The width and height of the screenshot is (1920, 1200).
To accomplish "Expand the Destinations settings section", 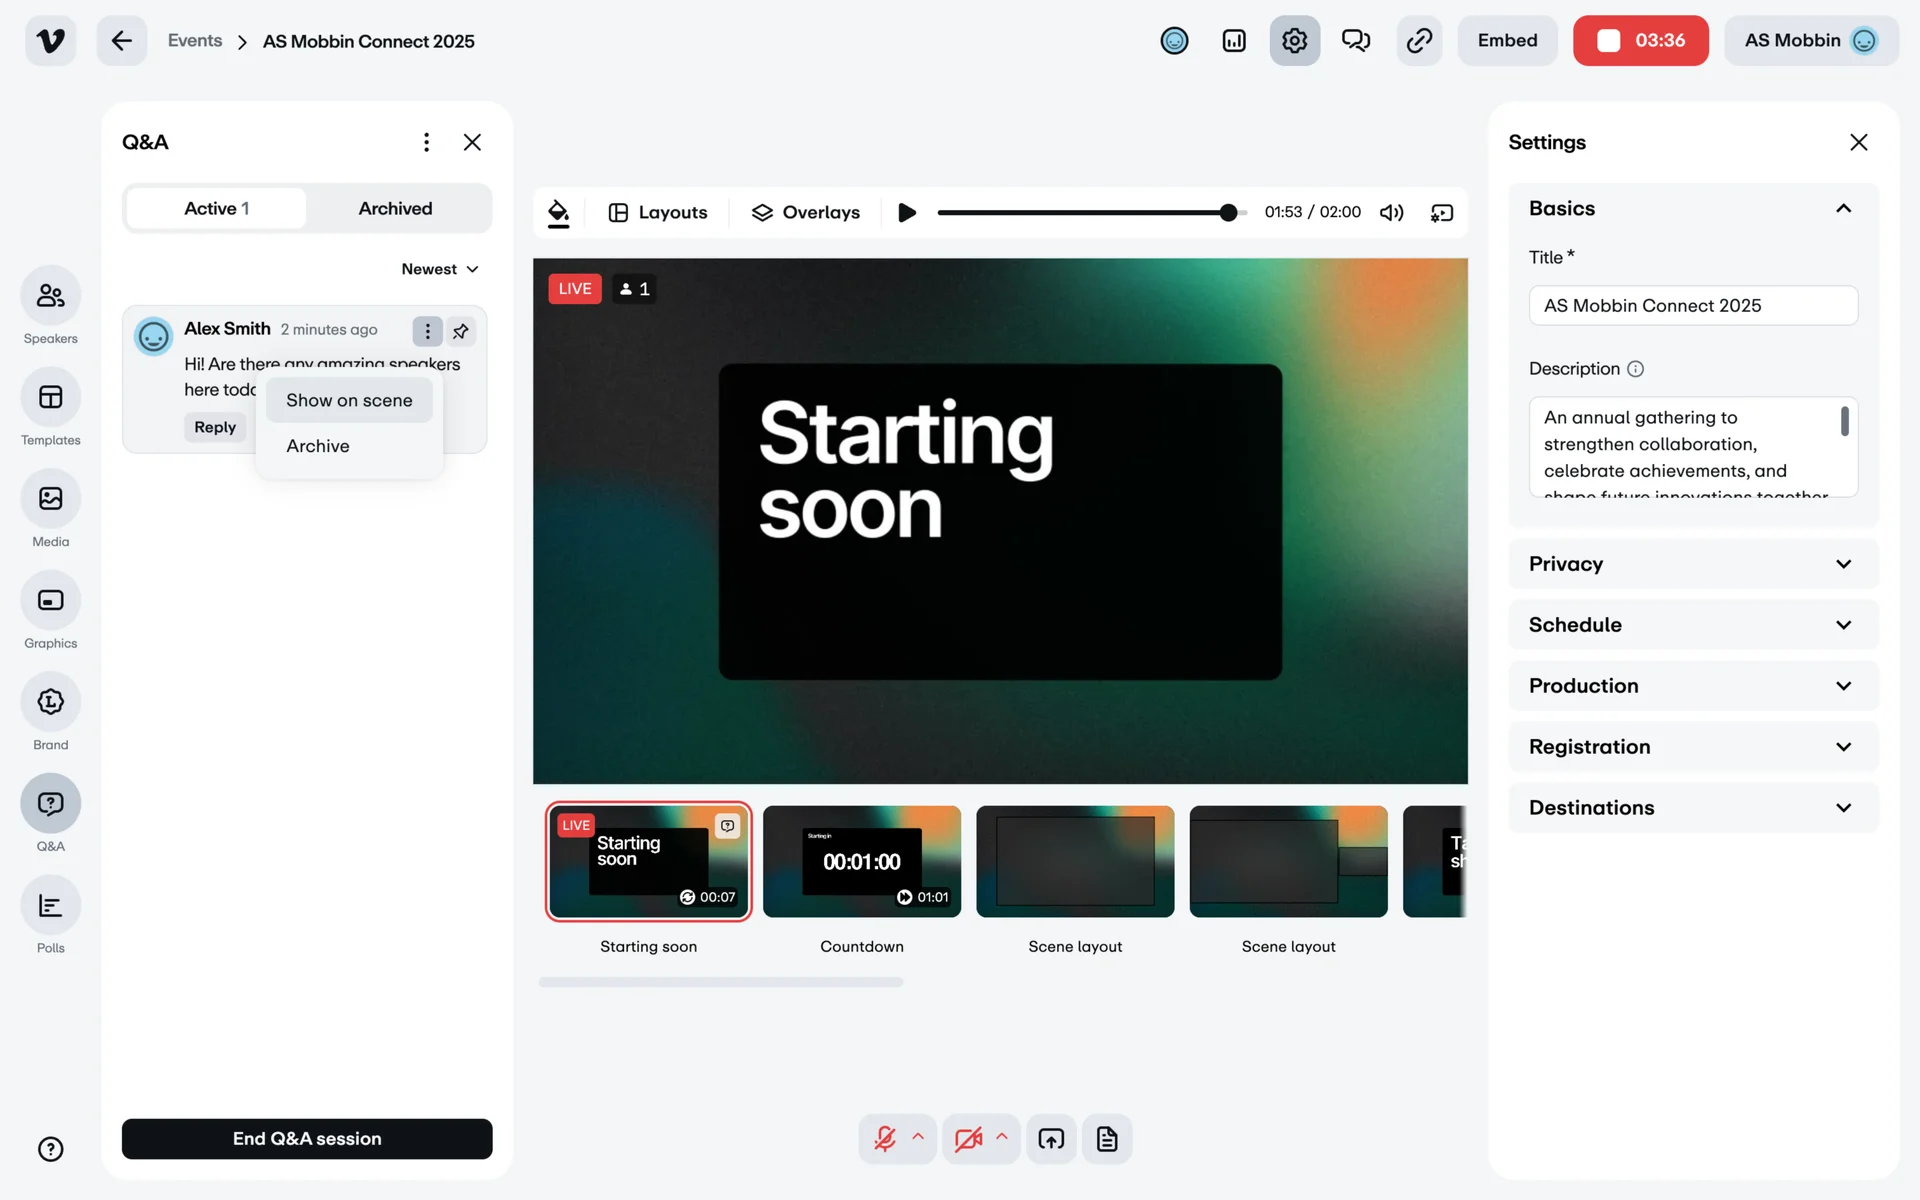I will point(1692,808).
